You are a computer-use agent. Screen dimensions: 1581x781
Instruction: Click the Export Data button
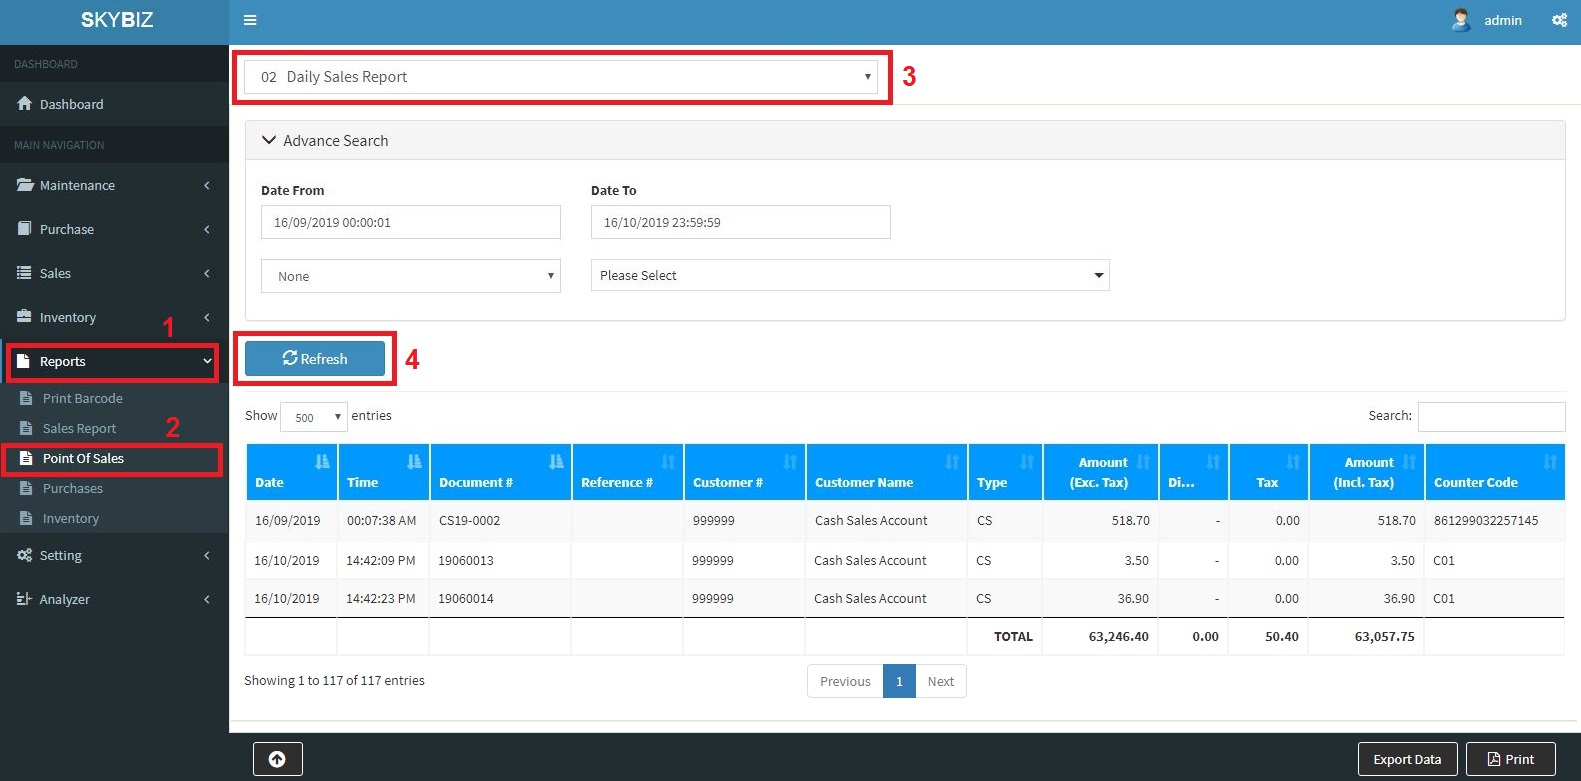pyautogui.click(x=1406, y=759)
